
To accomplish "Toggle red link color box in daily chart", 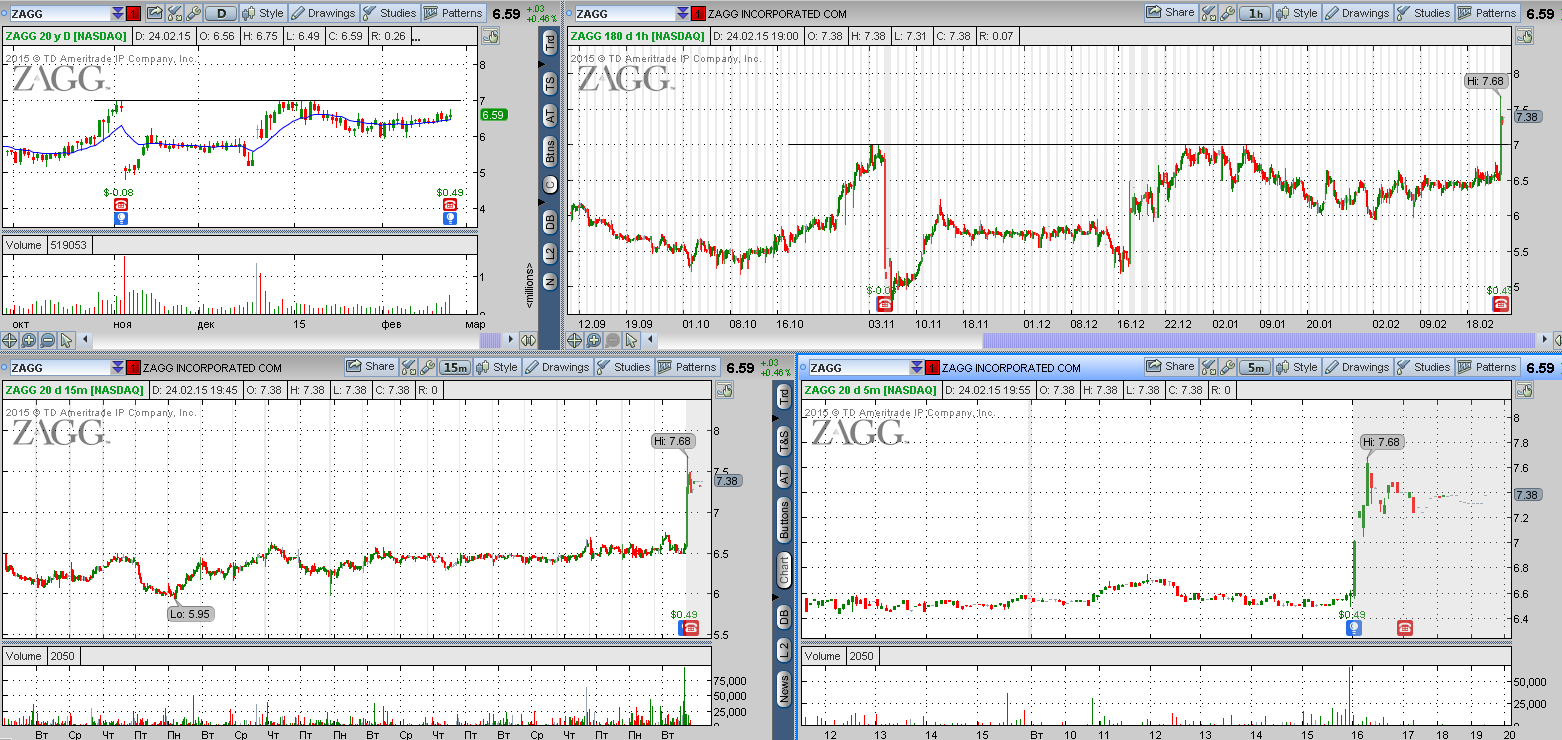I will pos(133,13).
